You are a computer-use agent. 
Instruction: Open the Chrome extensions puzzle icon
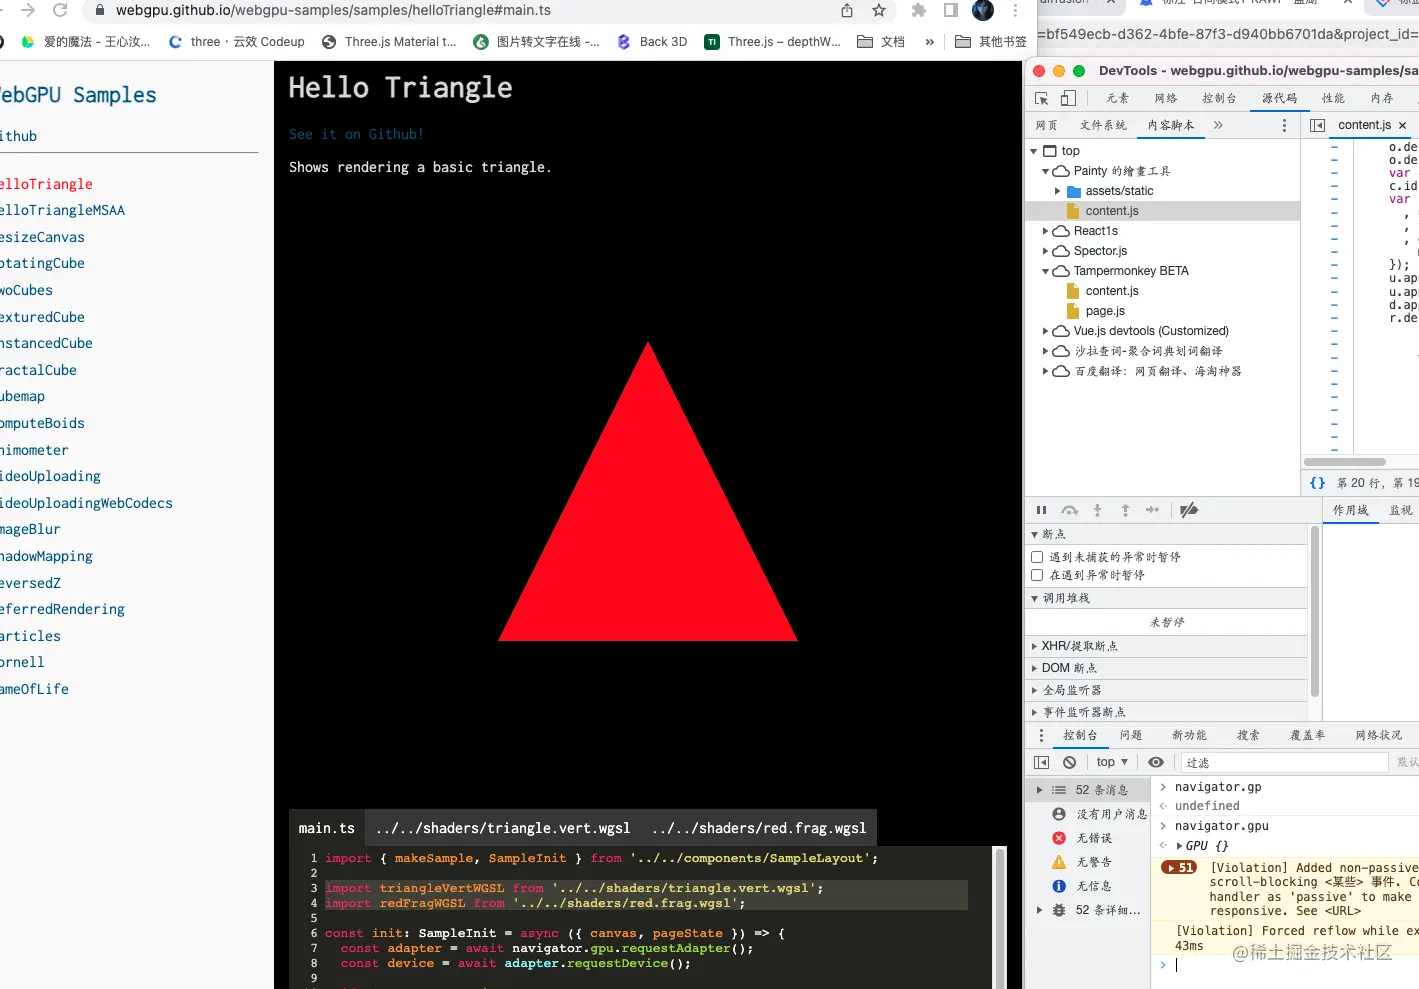pyautogui.click(x=919, y=10)
